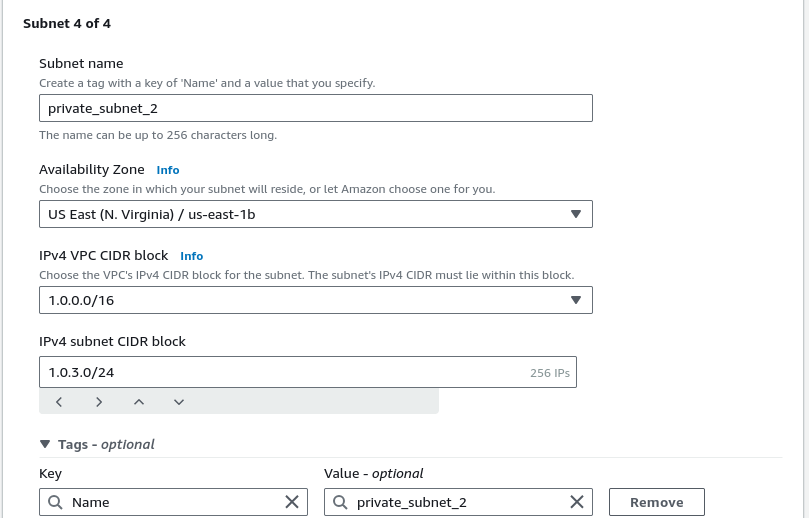The width and height of the screenshot is (809, 518).
Task: Open the IPv4 VPC CIDR block dropdown
Action: tap(316, 300)
